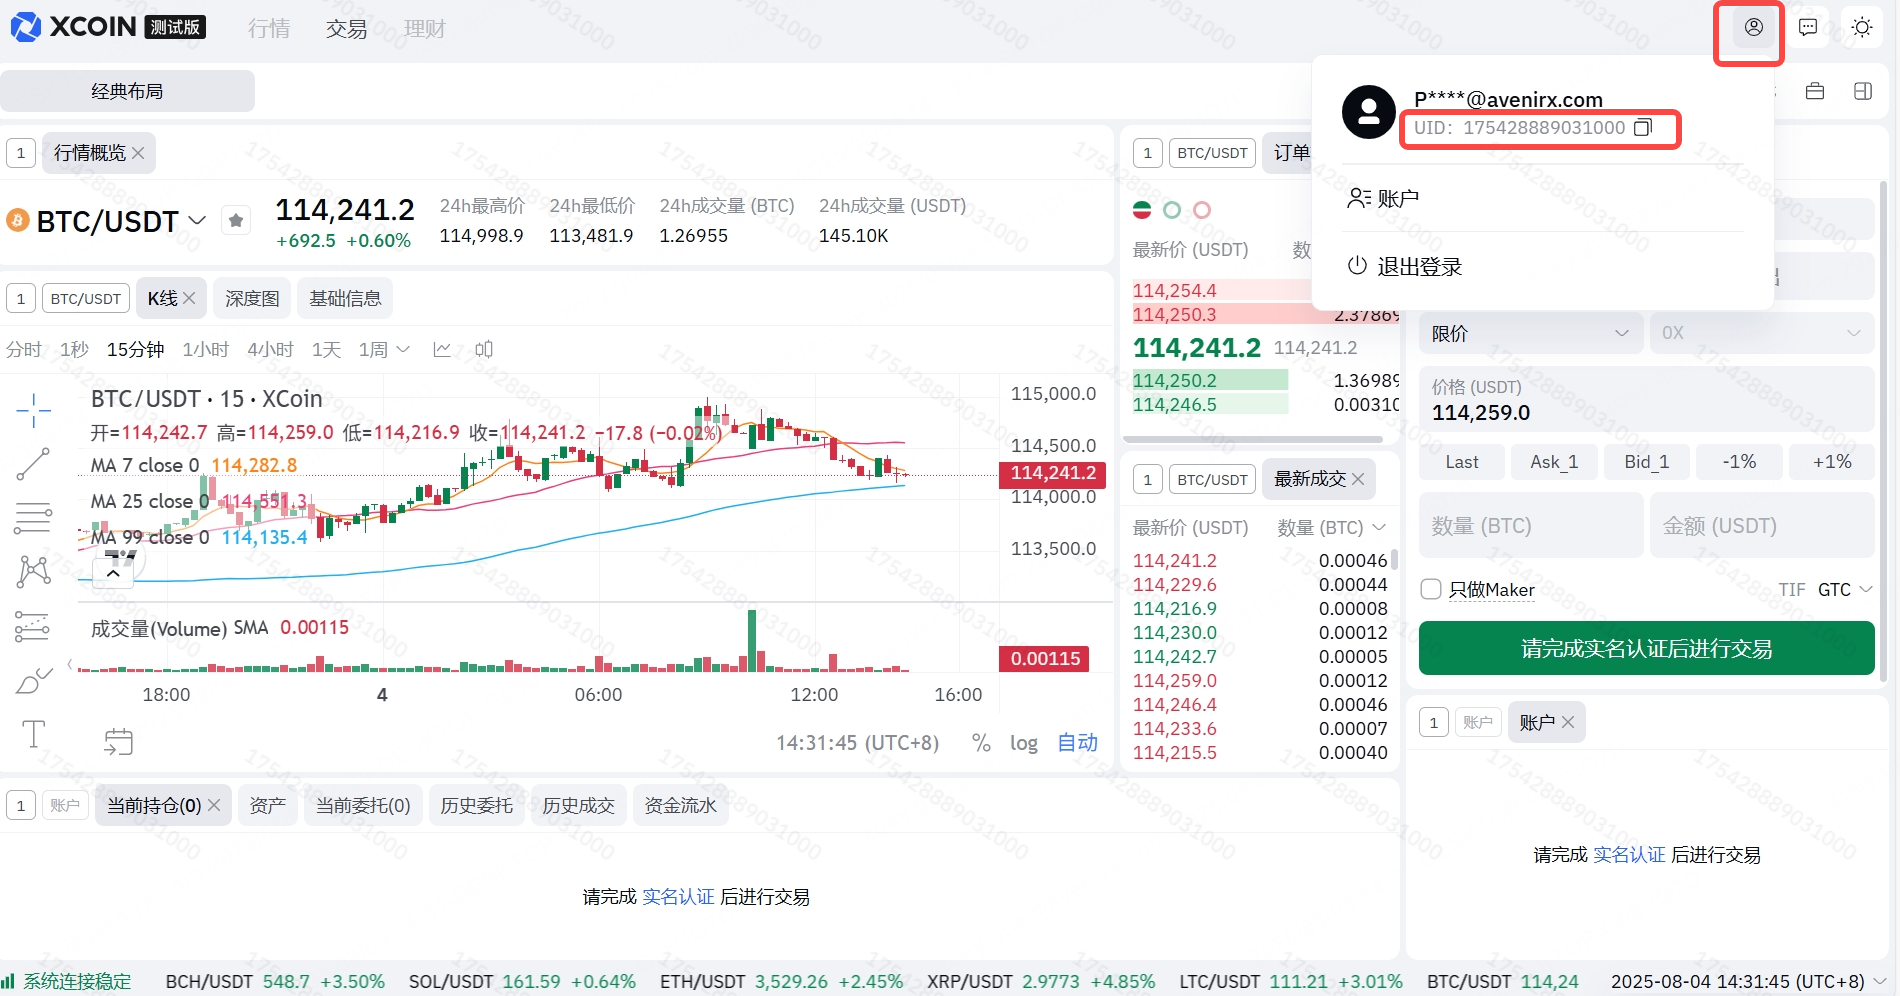The image size is (1900, 996).
Task: Toggle the log scale on chart
Action: 1023,743
